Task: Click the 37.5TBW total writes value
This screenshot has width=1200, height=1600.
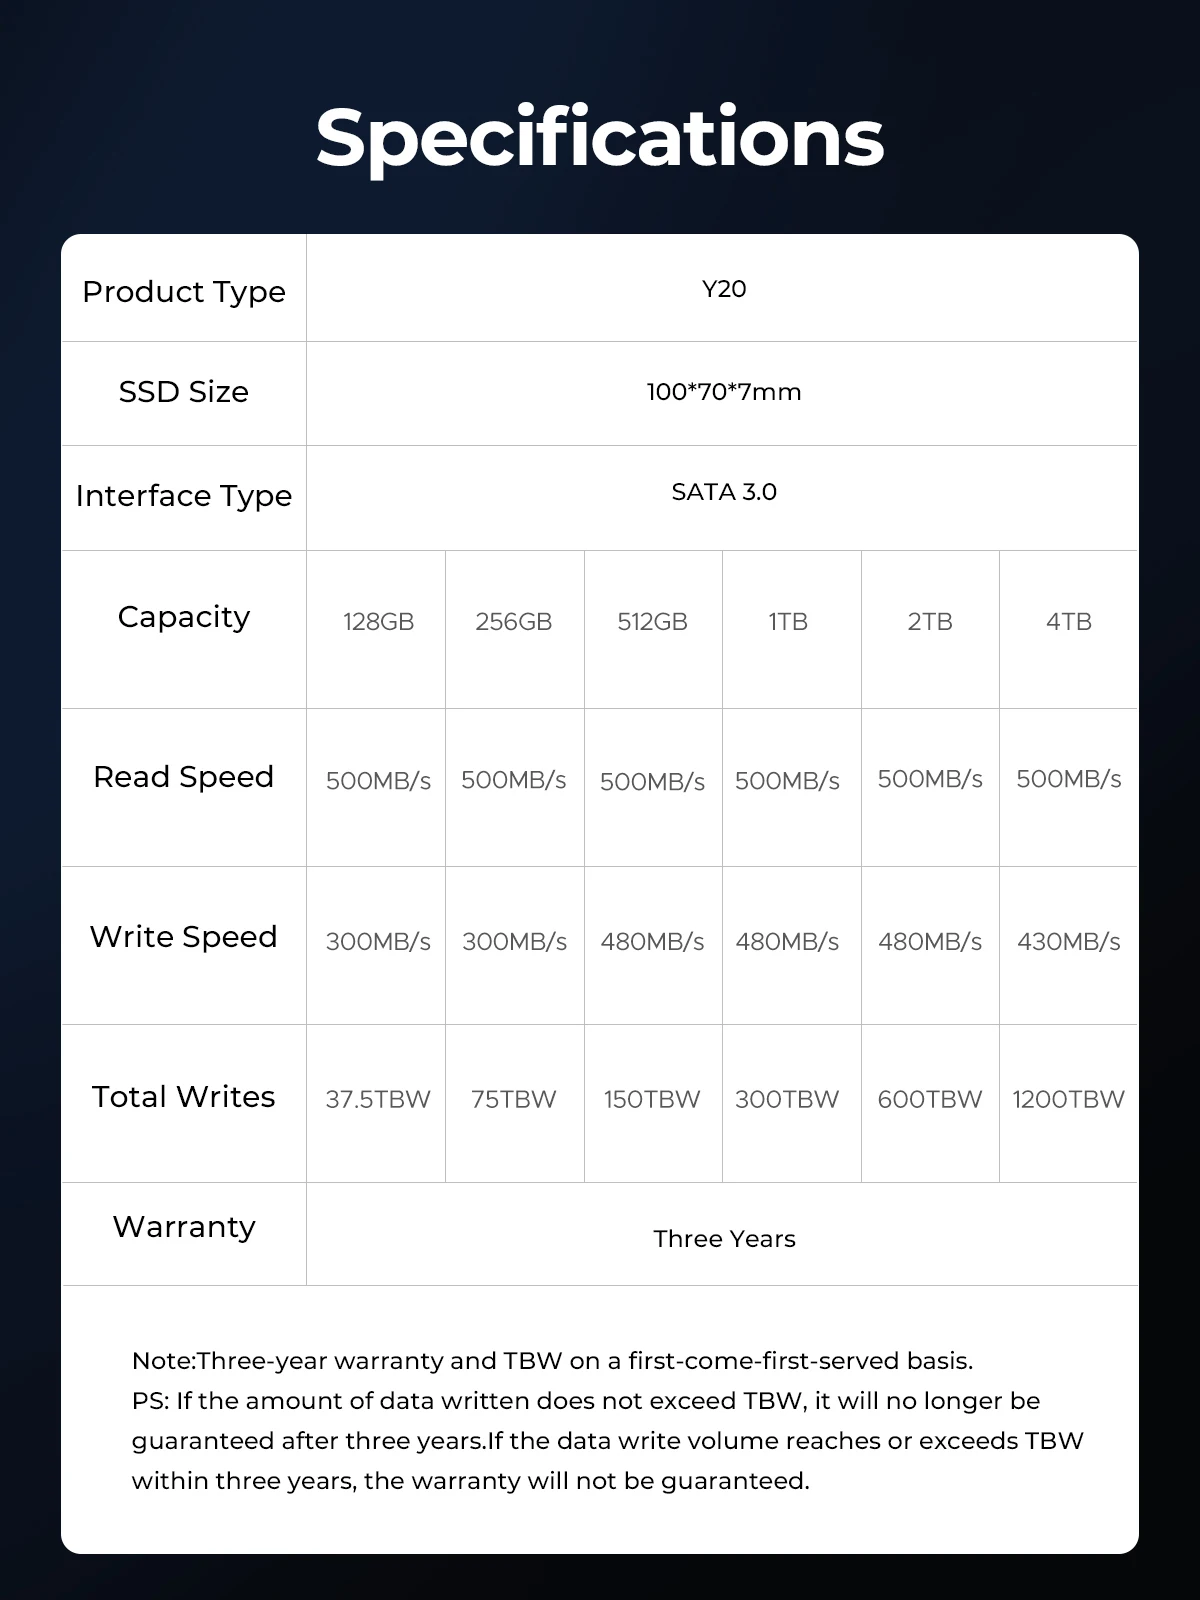Action: point(378,1100)
